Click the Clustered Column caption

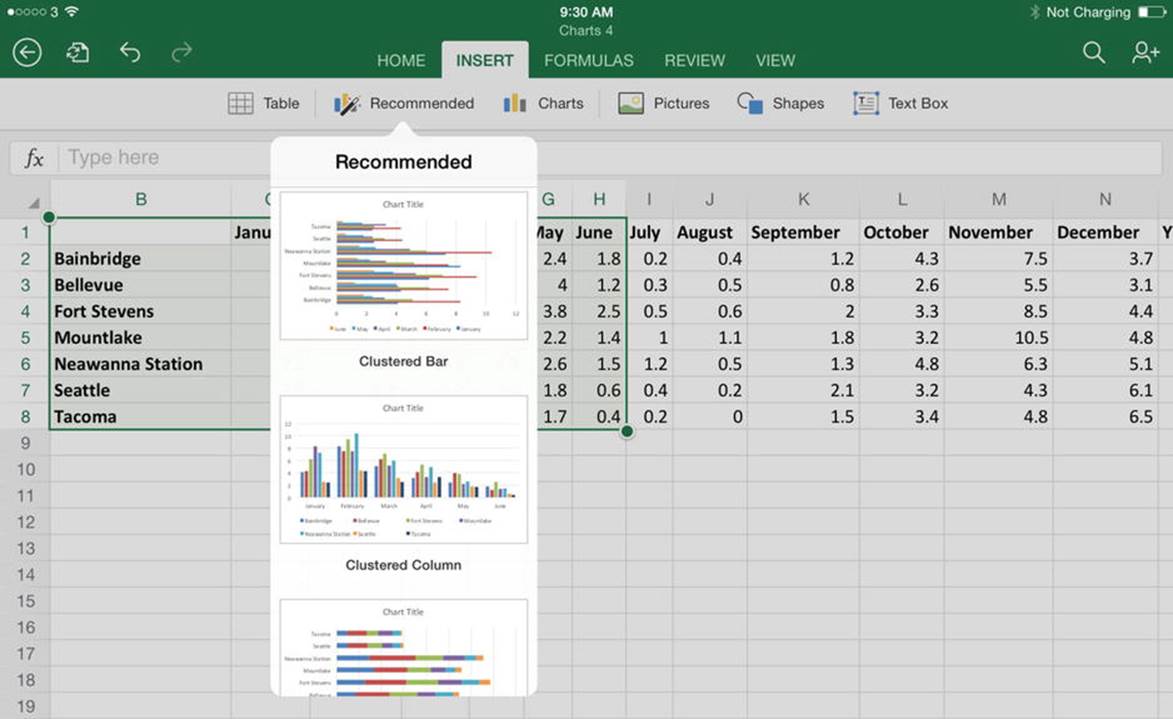click(403, 565)
